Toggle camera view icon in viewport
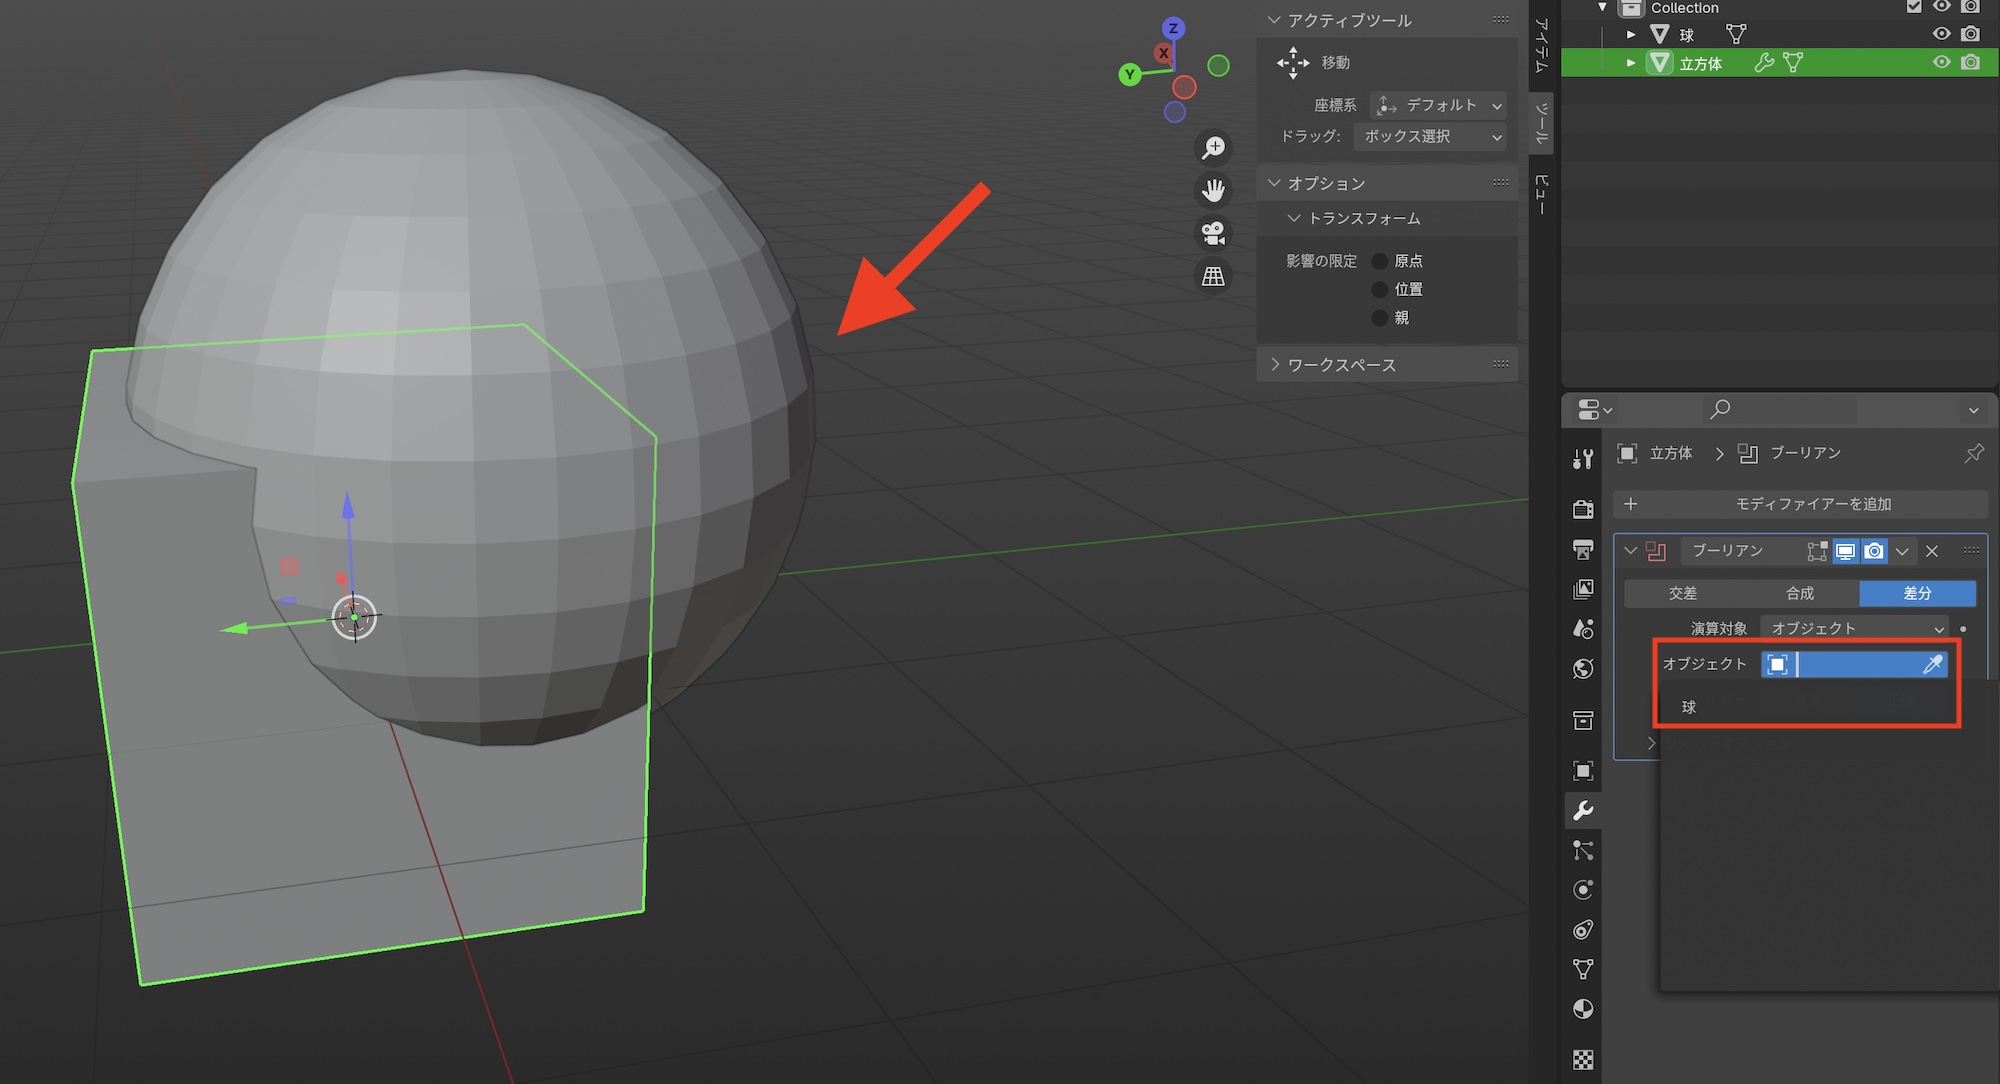The width and height of the screenshot is (2000, 1084). click(1213, 233)
